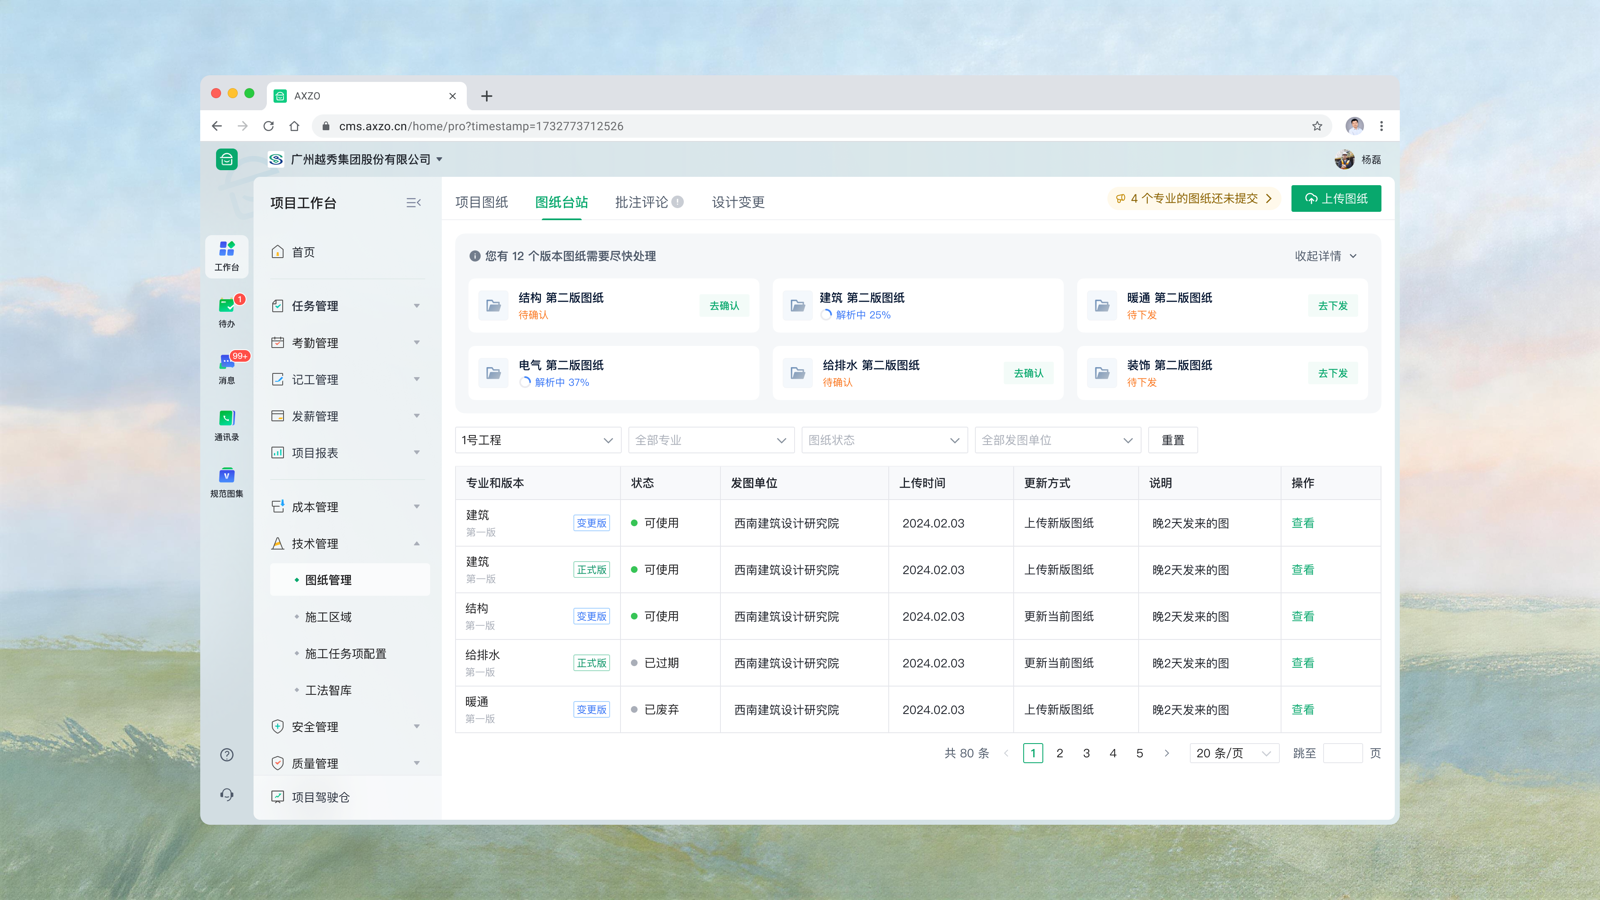Open the 全部专业 dropdown filter
Screen dimensions: 1600x900
711,440
